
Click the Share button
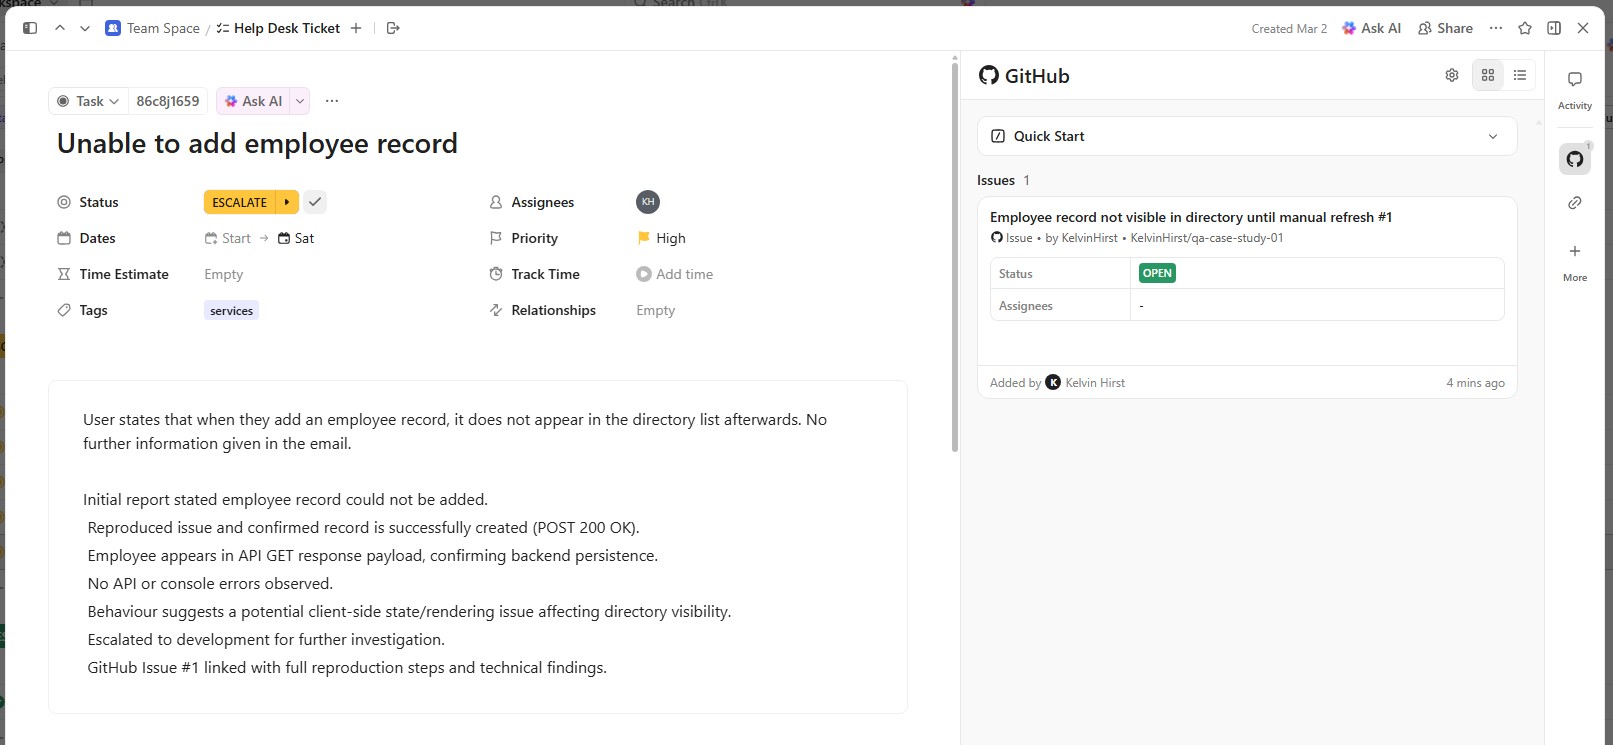(x=1445, y=28)
